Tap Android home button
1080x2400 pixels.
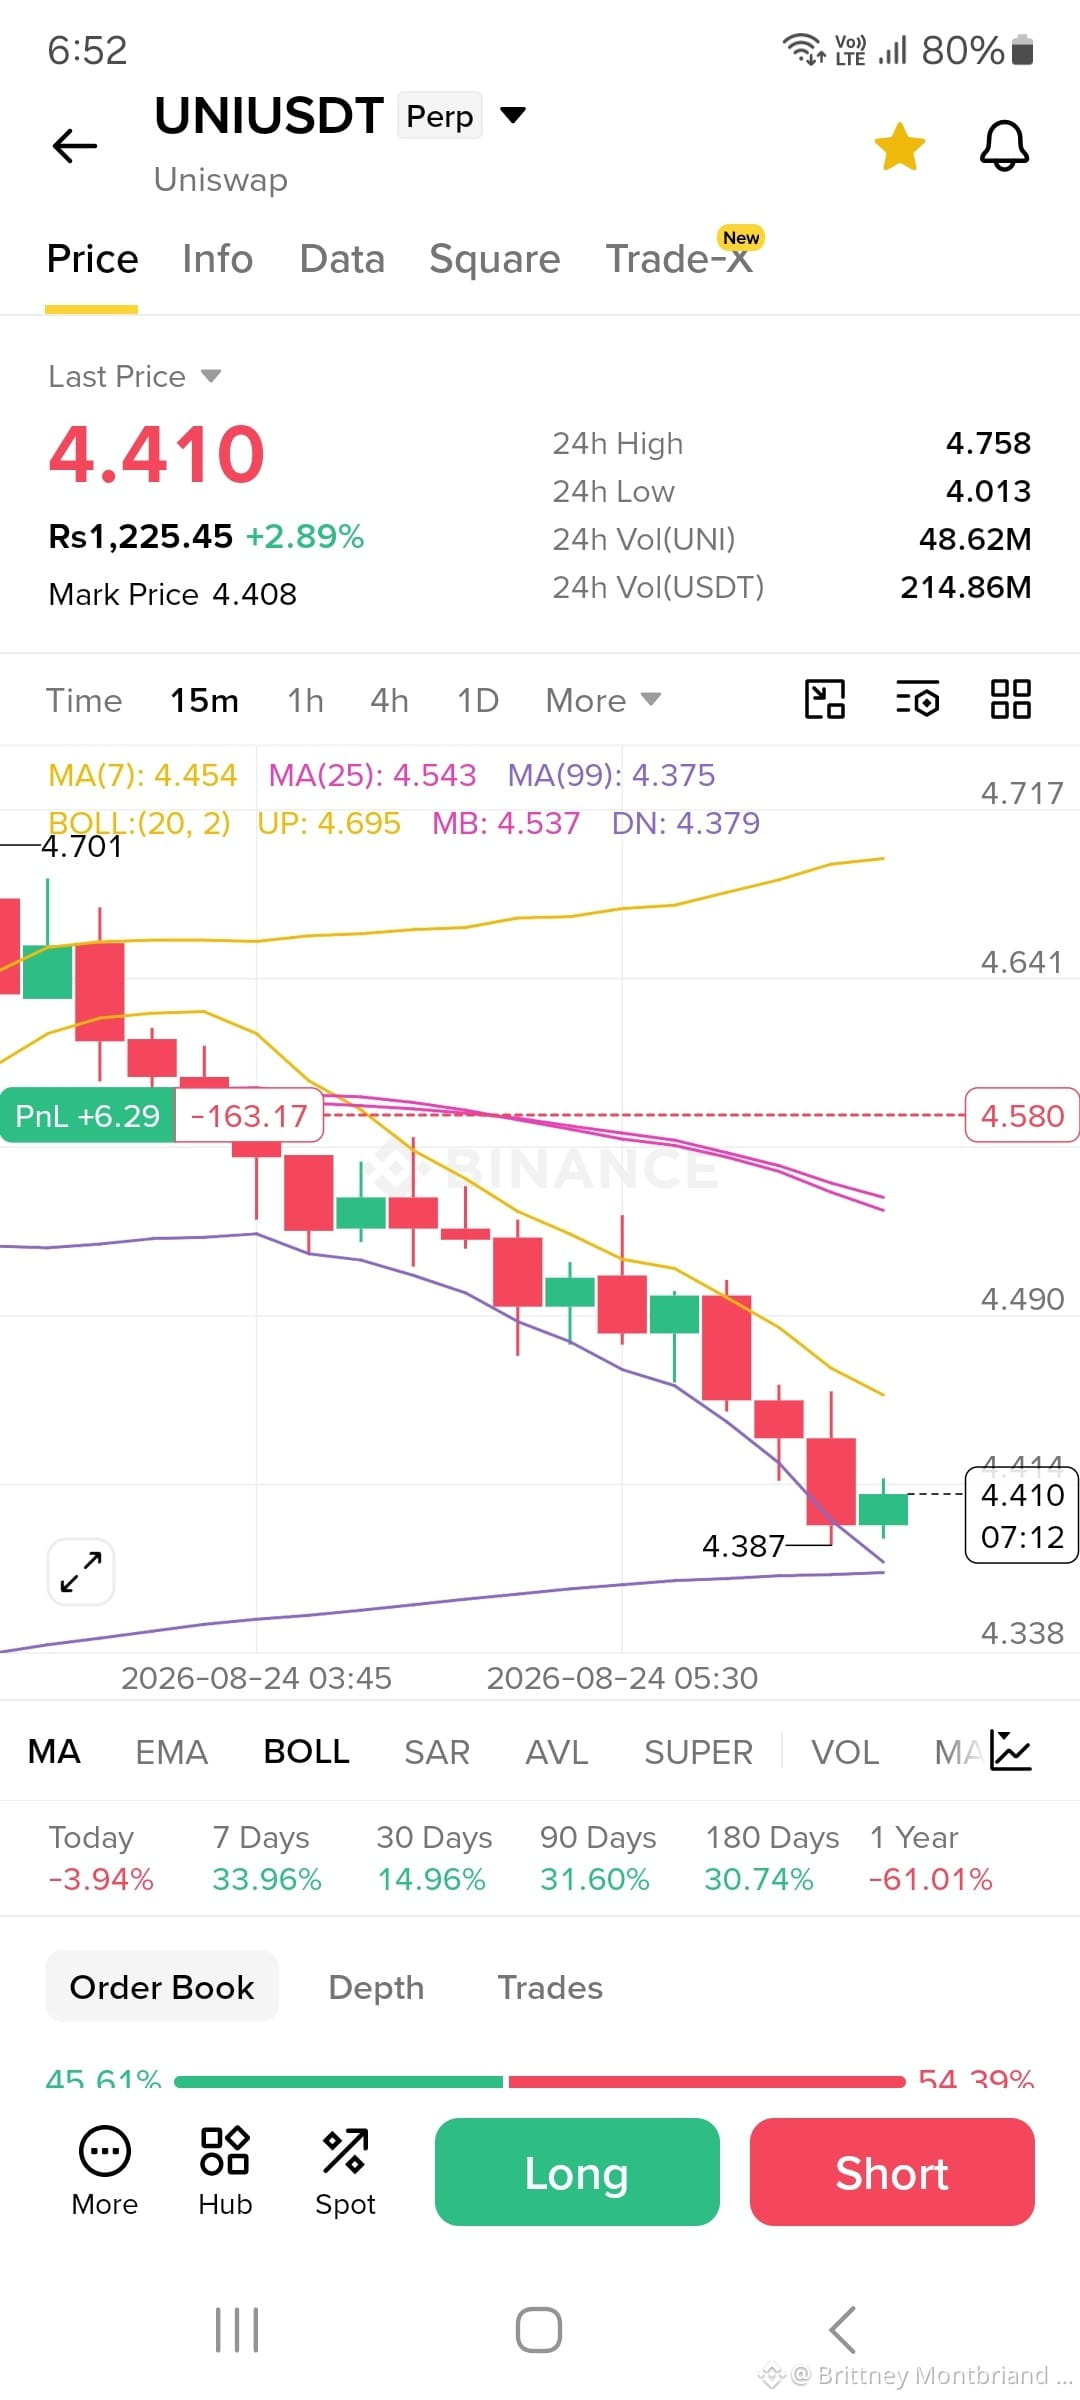click(539, 2330)
